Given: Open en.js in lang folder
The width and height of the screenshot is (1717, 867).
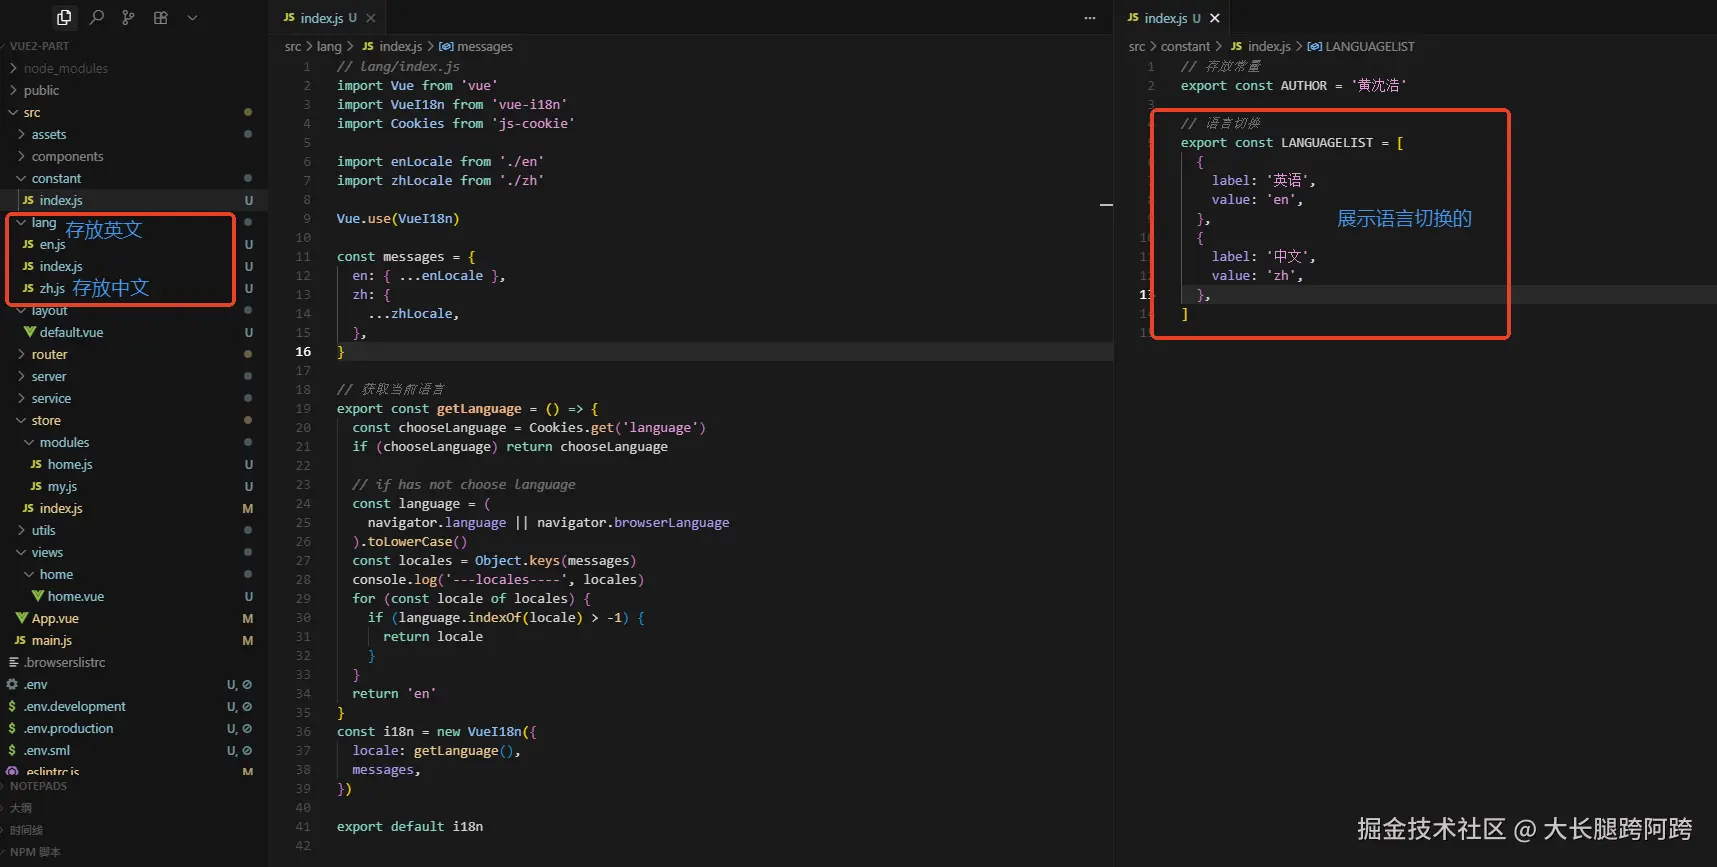Looking at the screenshot, I should tap(134, 244).
